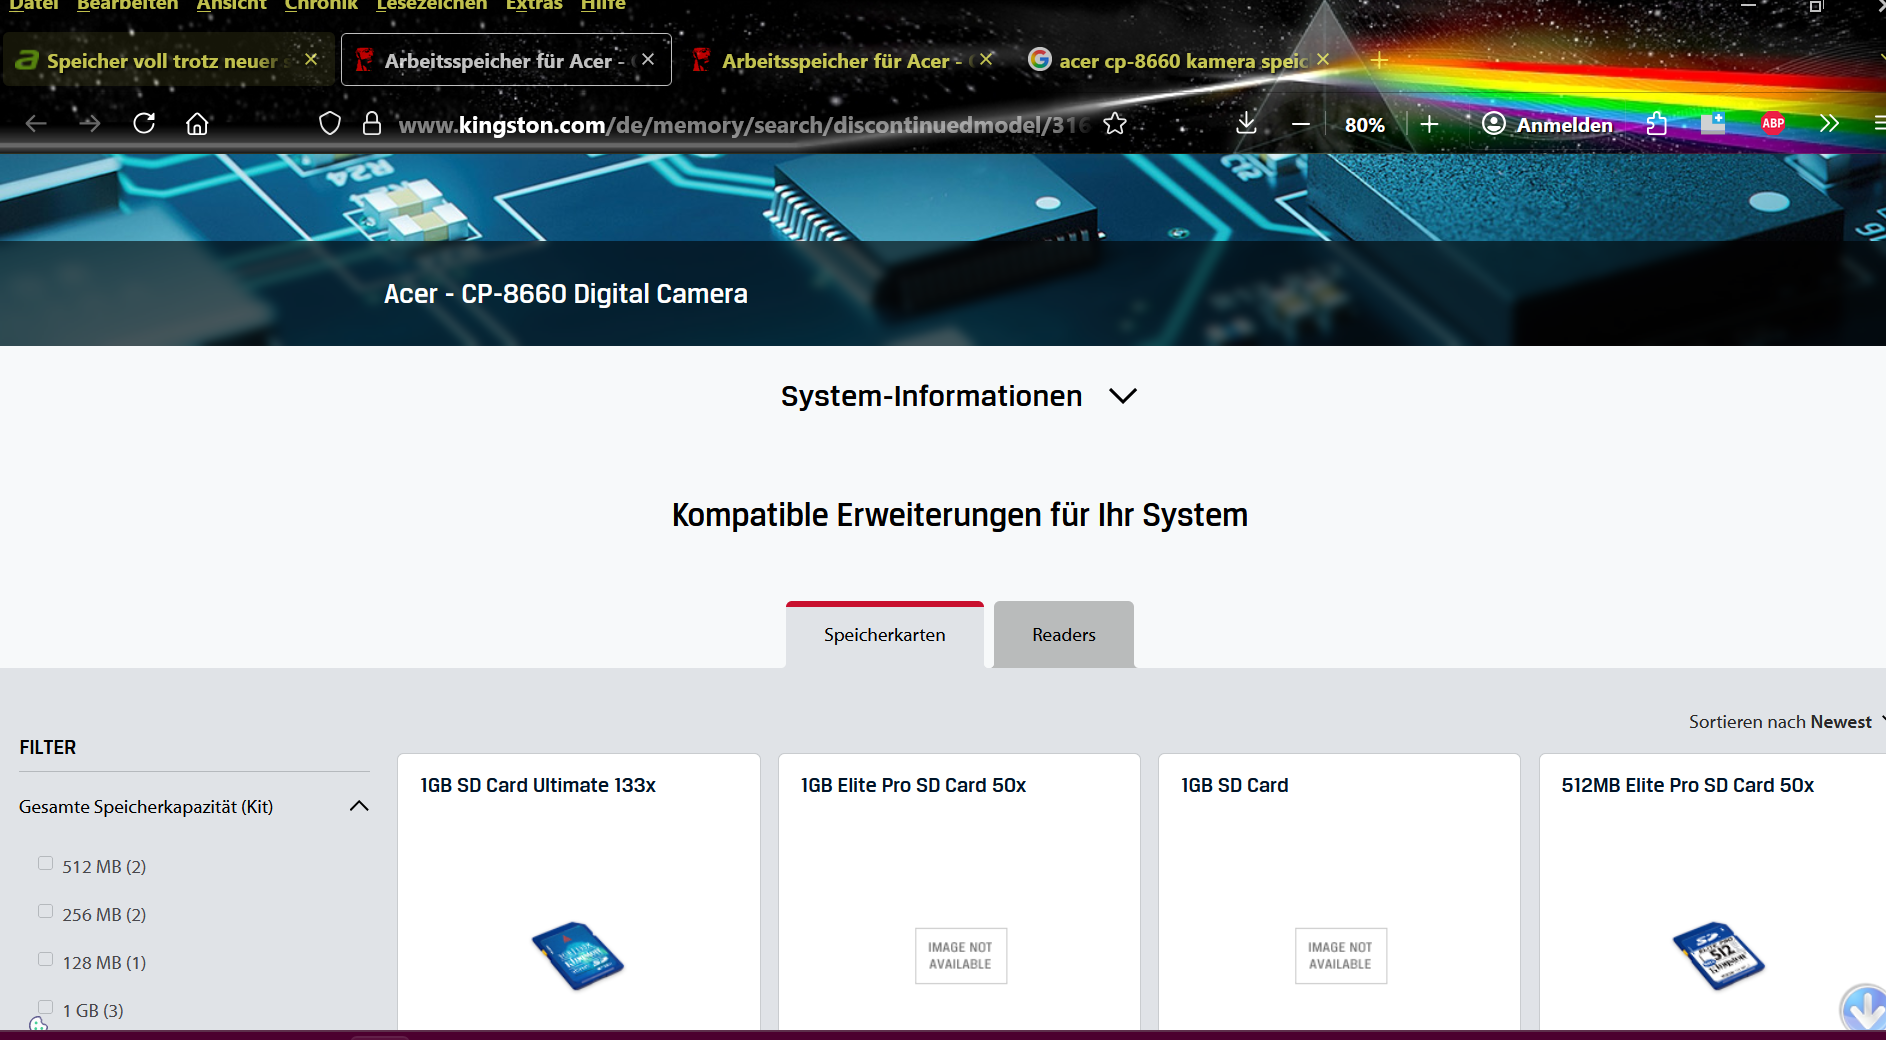Open 1GB SD Card Ultimate 133x product
This screenshot has height=1040, width=1886.
click(538, 785)
